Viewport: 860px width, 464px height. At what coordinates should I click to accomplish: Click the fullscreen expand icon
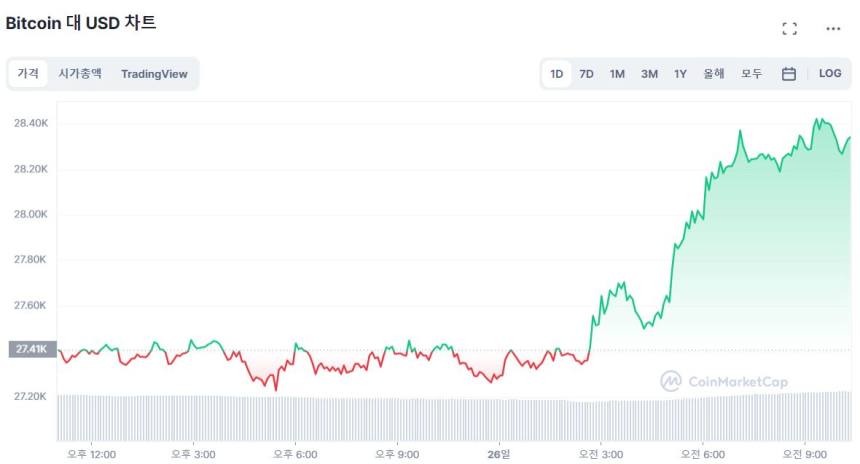coord(789,29)
